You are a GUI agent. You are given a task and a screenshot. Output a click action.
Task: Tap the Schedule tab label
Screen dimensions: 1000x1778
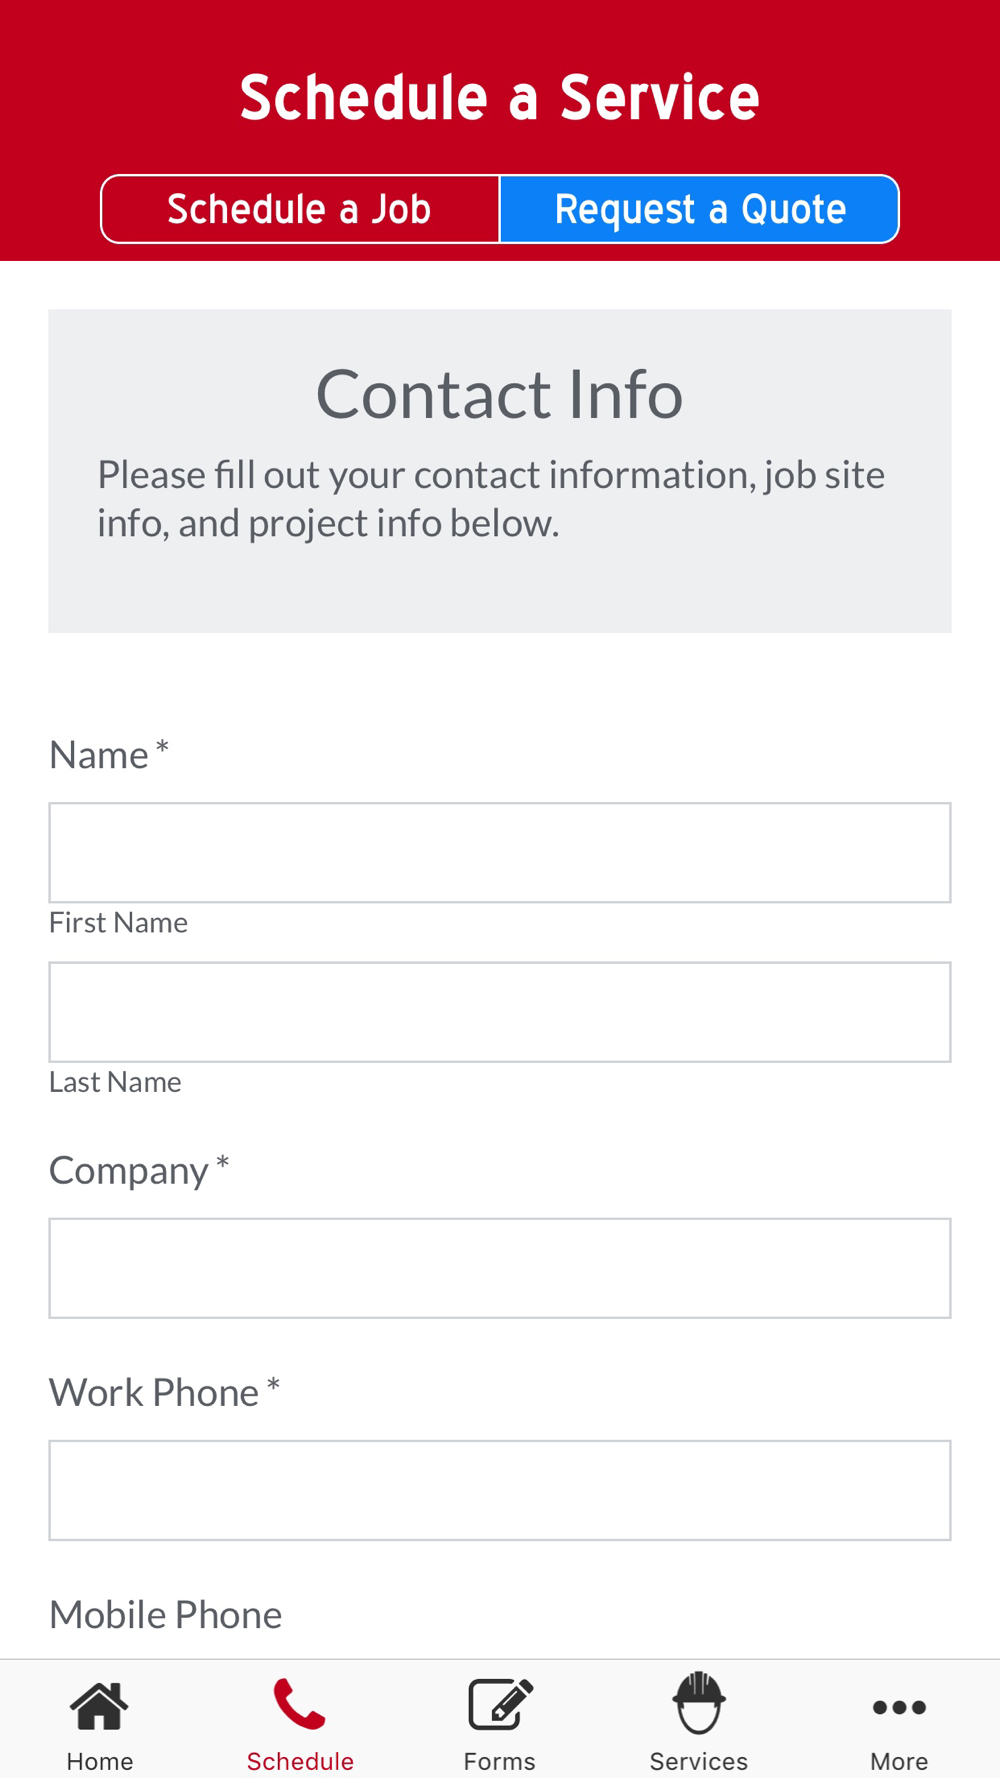pyautogui.click(x=300, y=1761)
